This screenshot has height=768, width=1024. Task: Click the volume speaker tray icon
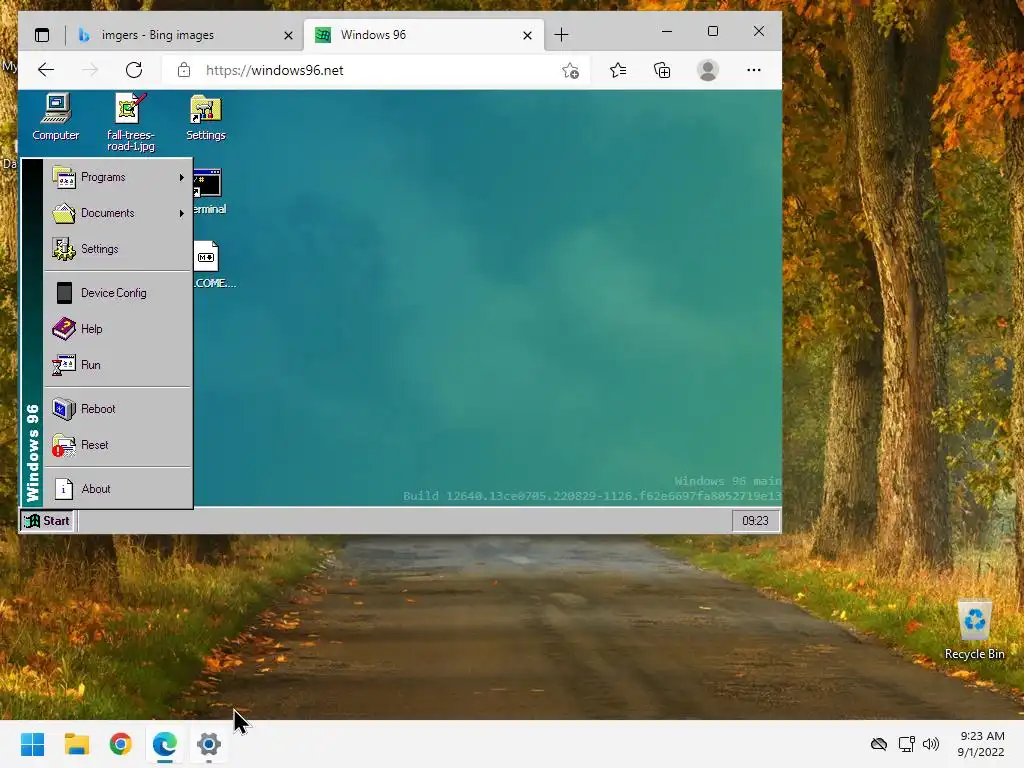[931, 744]
